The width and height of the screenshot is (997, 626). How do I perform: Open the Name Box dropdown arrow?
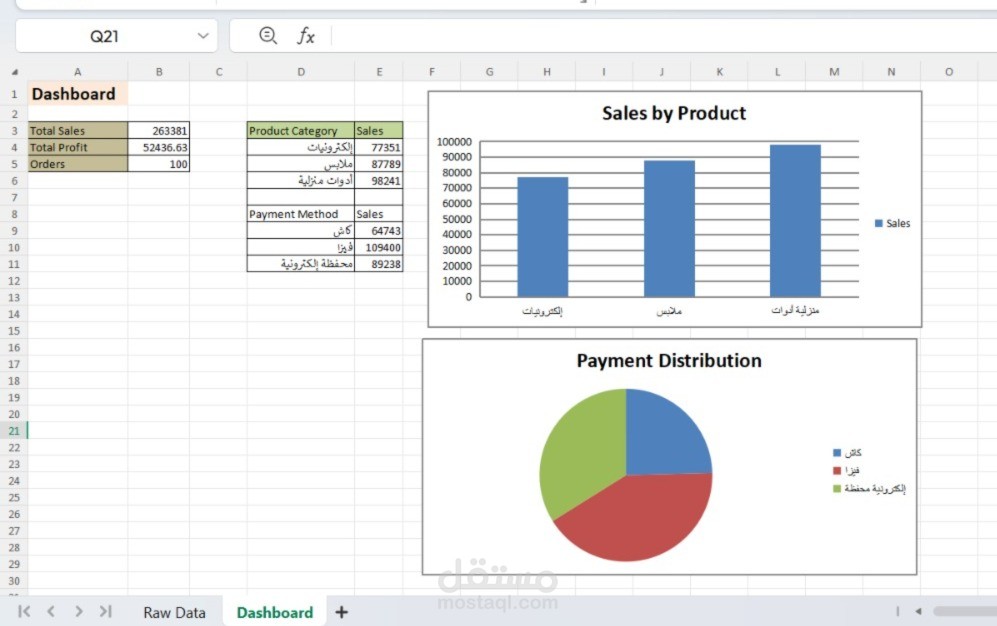[x=203, y=36]
